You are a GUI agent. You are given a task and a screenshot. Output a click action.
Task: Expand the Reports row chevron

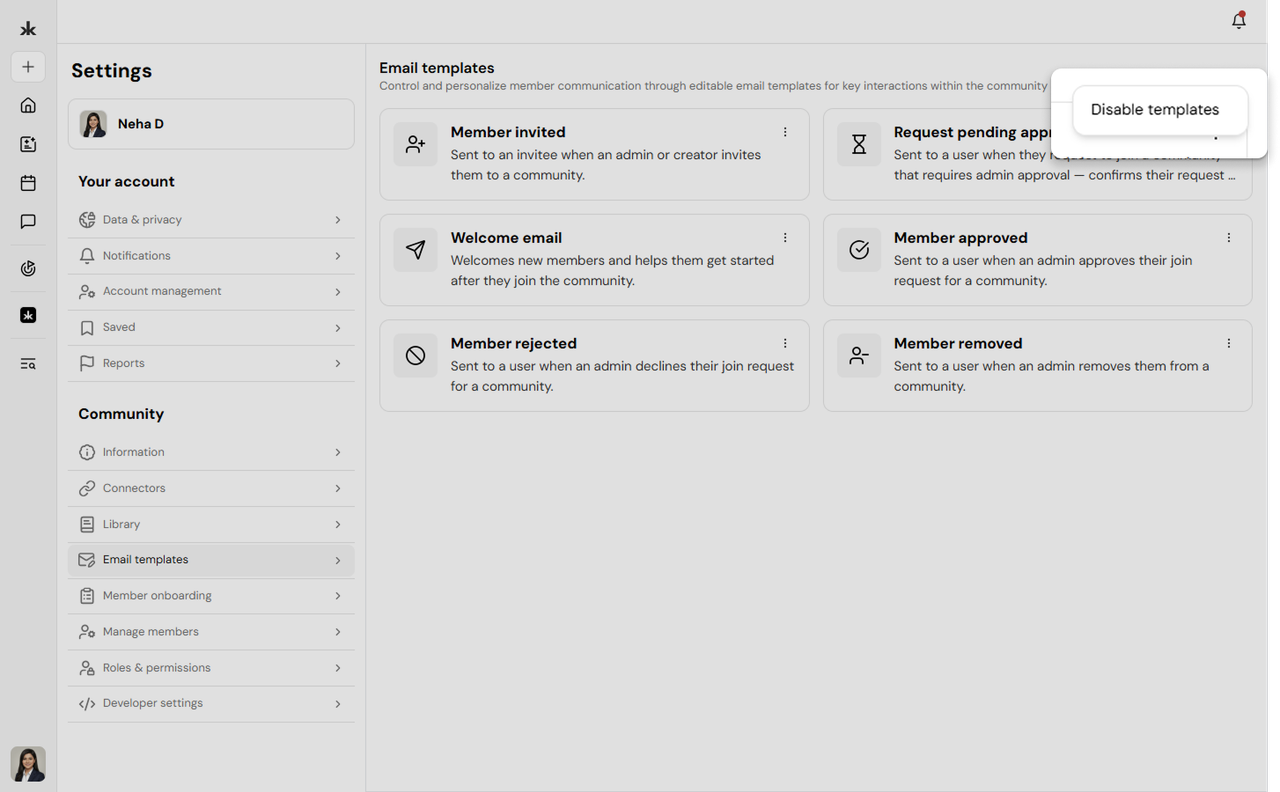[x=338, y=363]
